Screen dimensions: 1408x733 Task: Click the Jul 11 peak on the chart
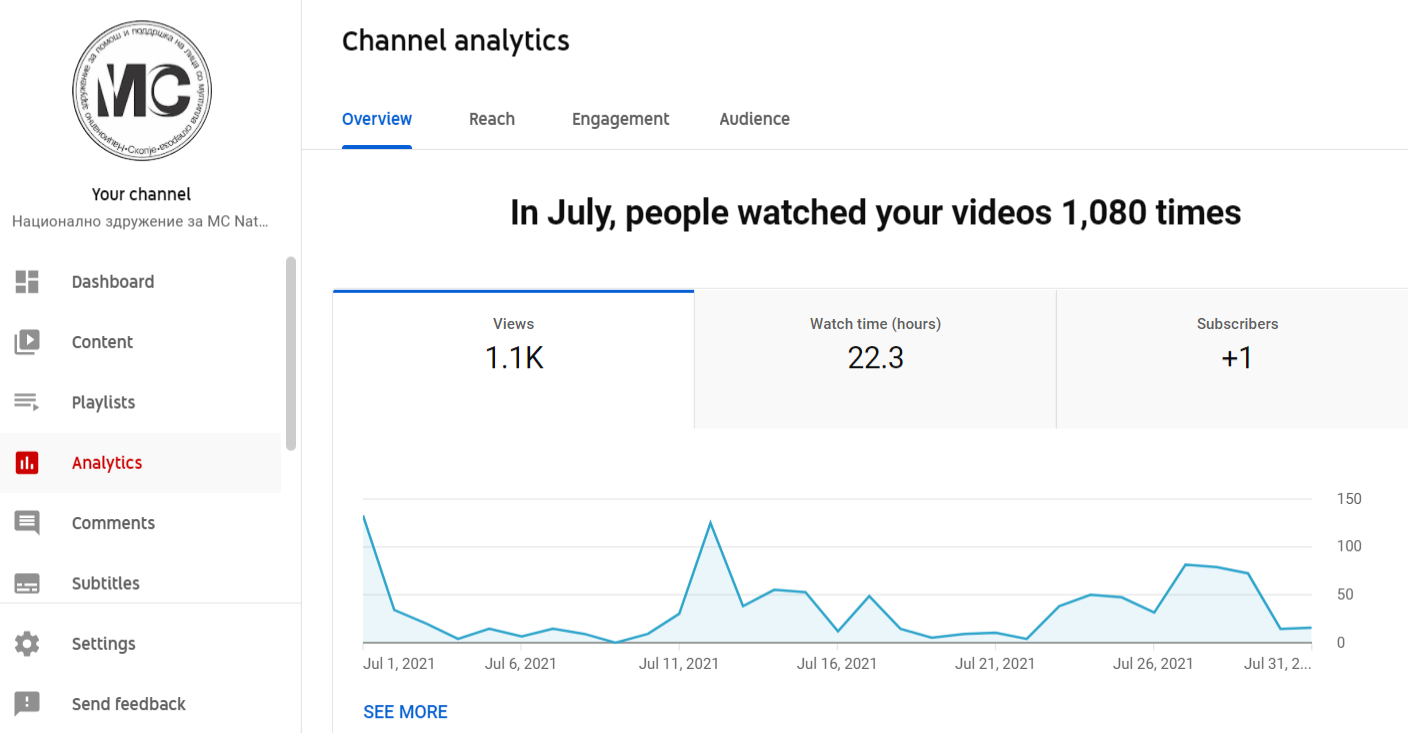[710, 523]
